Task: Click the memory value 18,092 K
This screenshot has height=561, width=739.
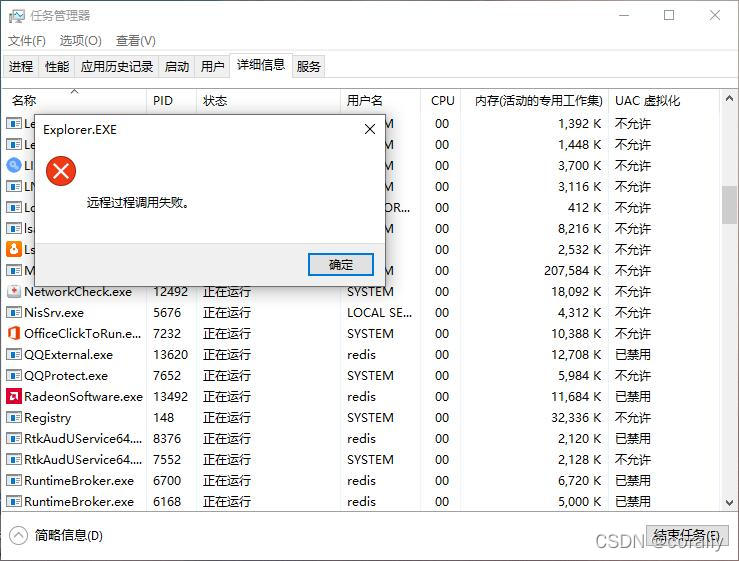Action: (x=576, y=292)
